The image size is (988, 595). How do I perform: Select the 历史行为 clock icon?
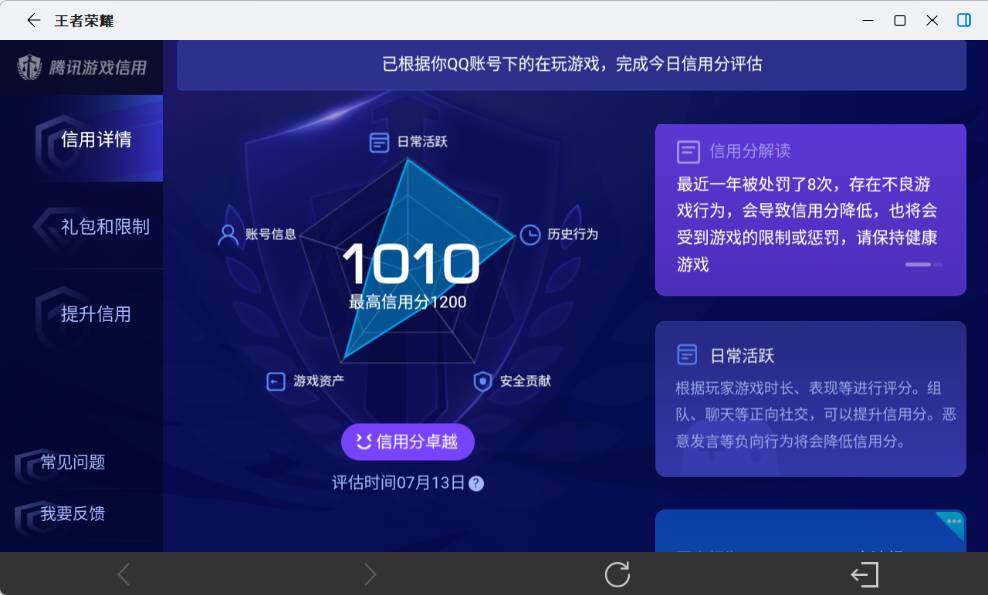click(x=530, y=234)
